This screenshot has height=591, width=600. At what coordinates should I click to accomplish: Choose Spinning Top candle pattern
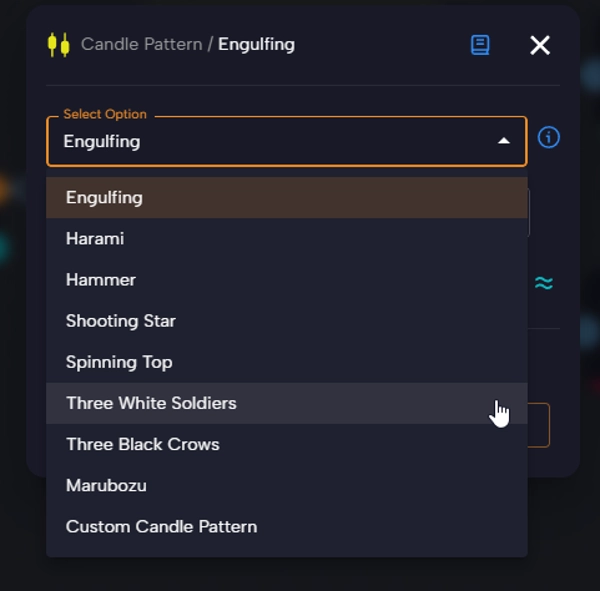pos(119,362)
